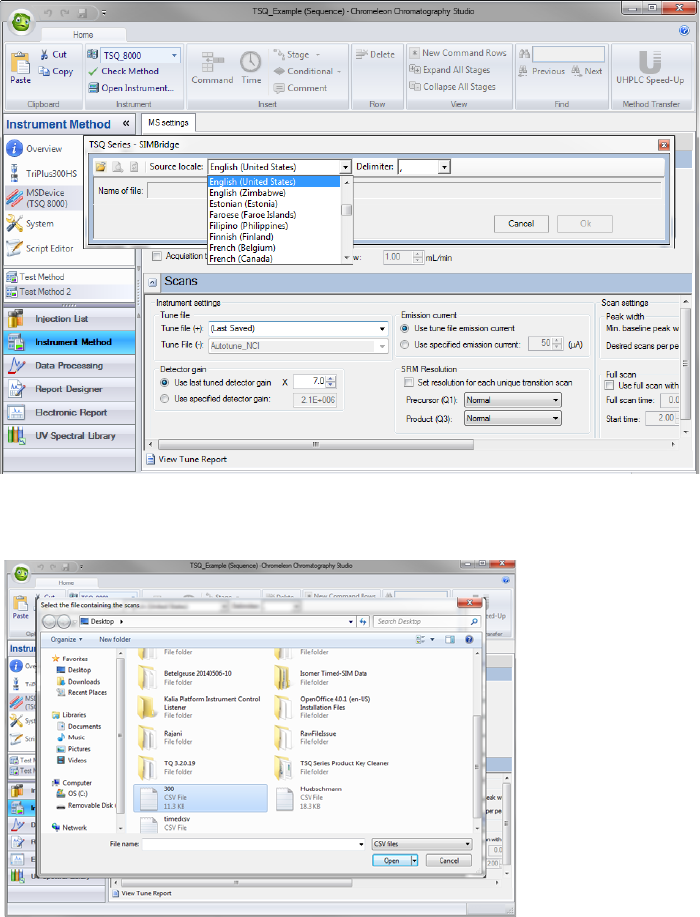Click the Copy icon in Clipboard group
This screenshot has height=917, width=700.
(x=44, y=71)
